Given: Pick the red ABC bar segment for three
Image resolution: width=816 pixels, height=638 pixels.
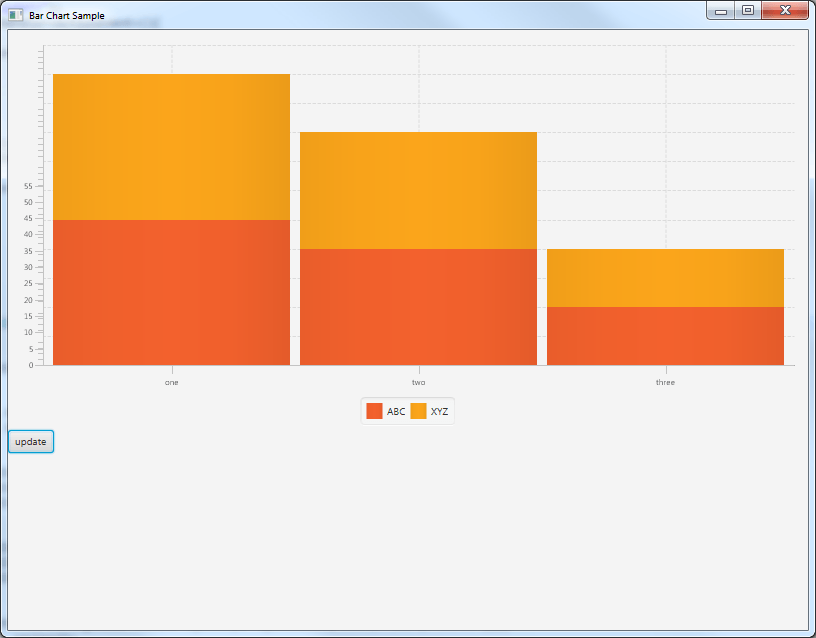Looking at the screenshot, I should 665,336.
